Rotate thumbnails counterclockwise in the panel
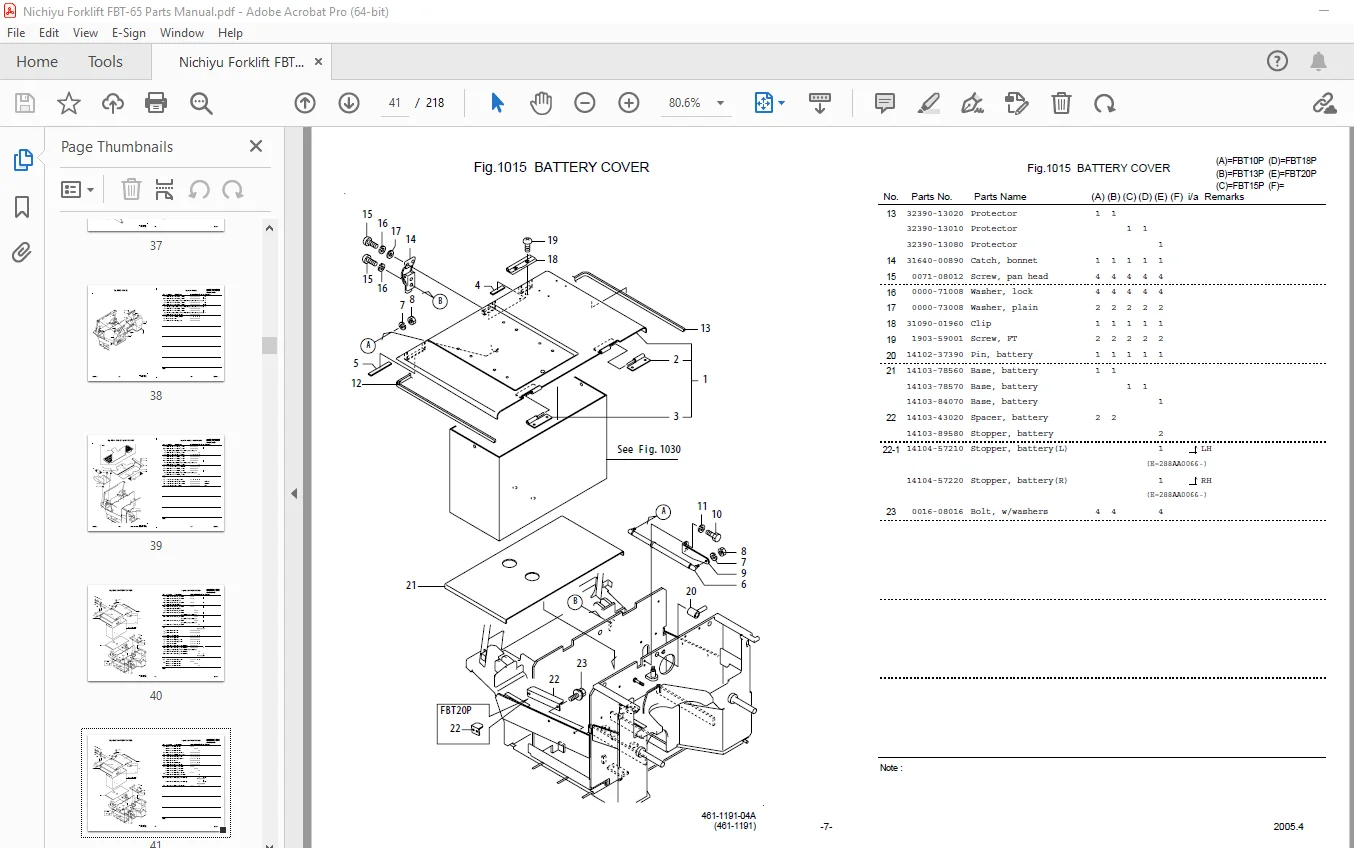The width and height of the screenshot is (1354, 848). 199,189
